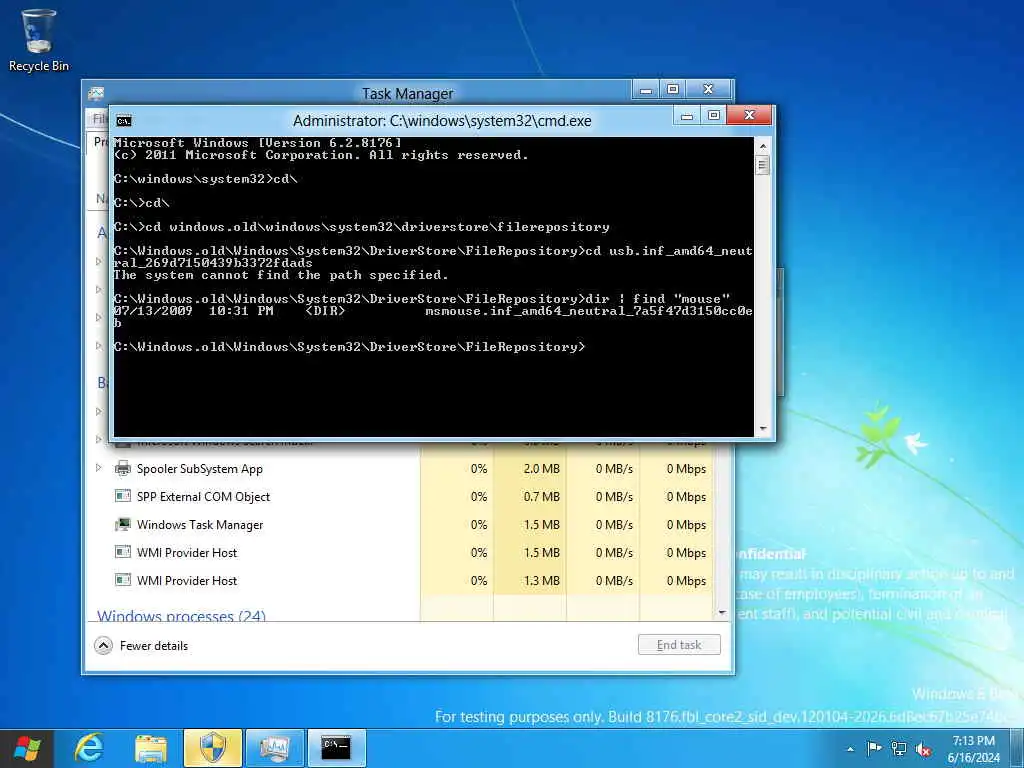Image resolution: width=1024 pixels, height=768 pixels.
Task: Click the End task button
Action: (x=679, y=645)
